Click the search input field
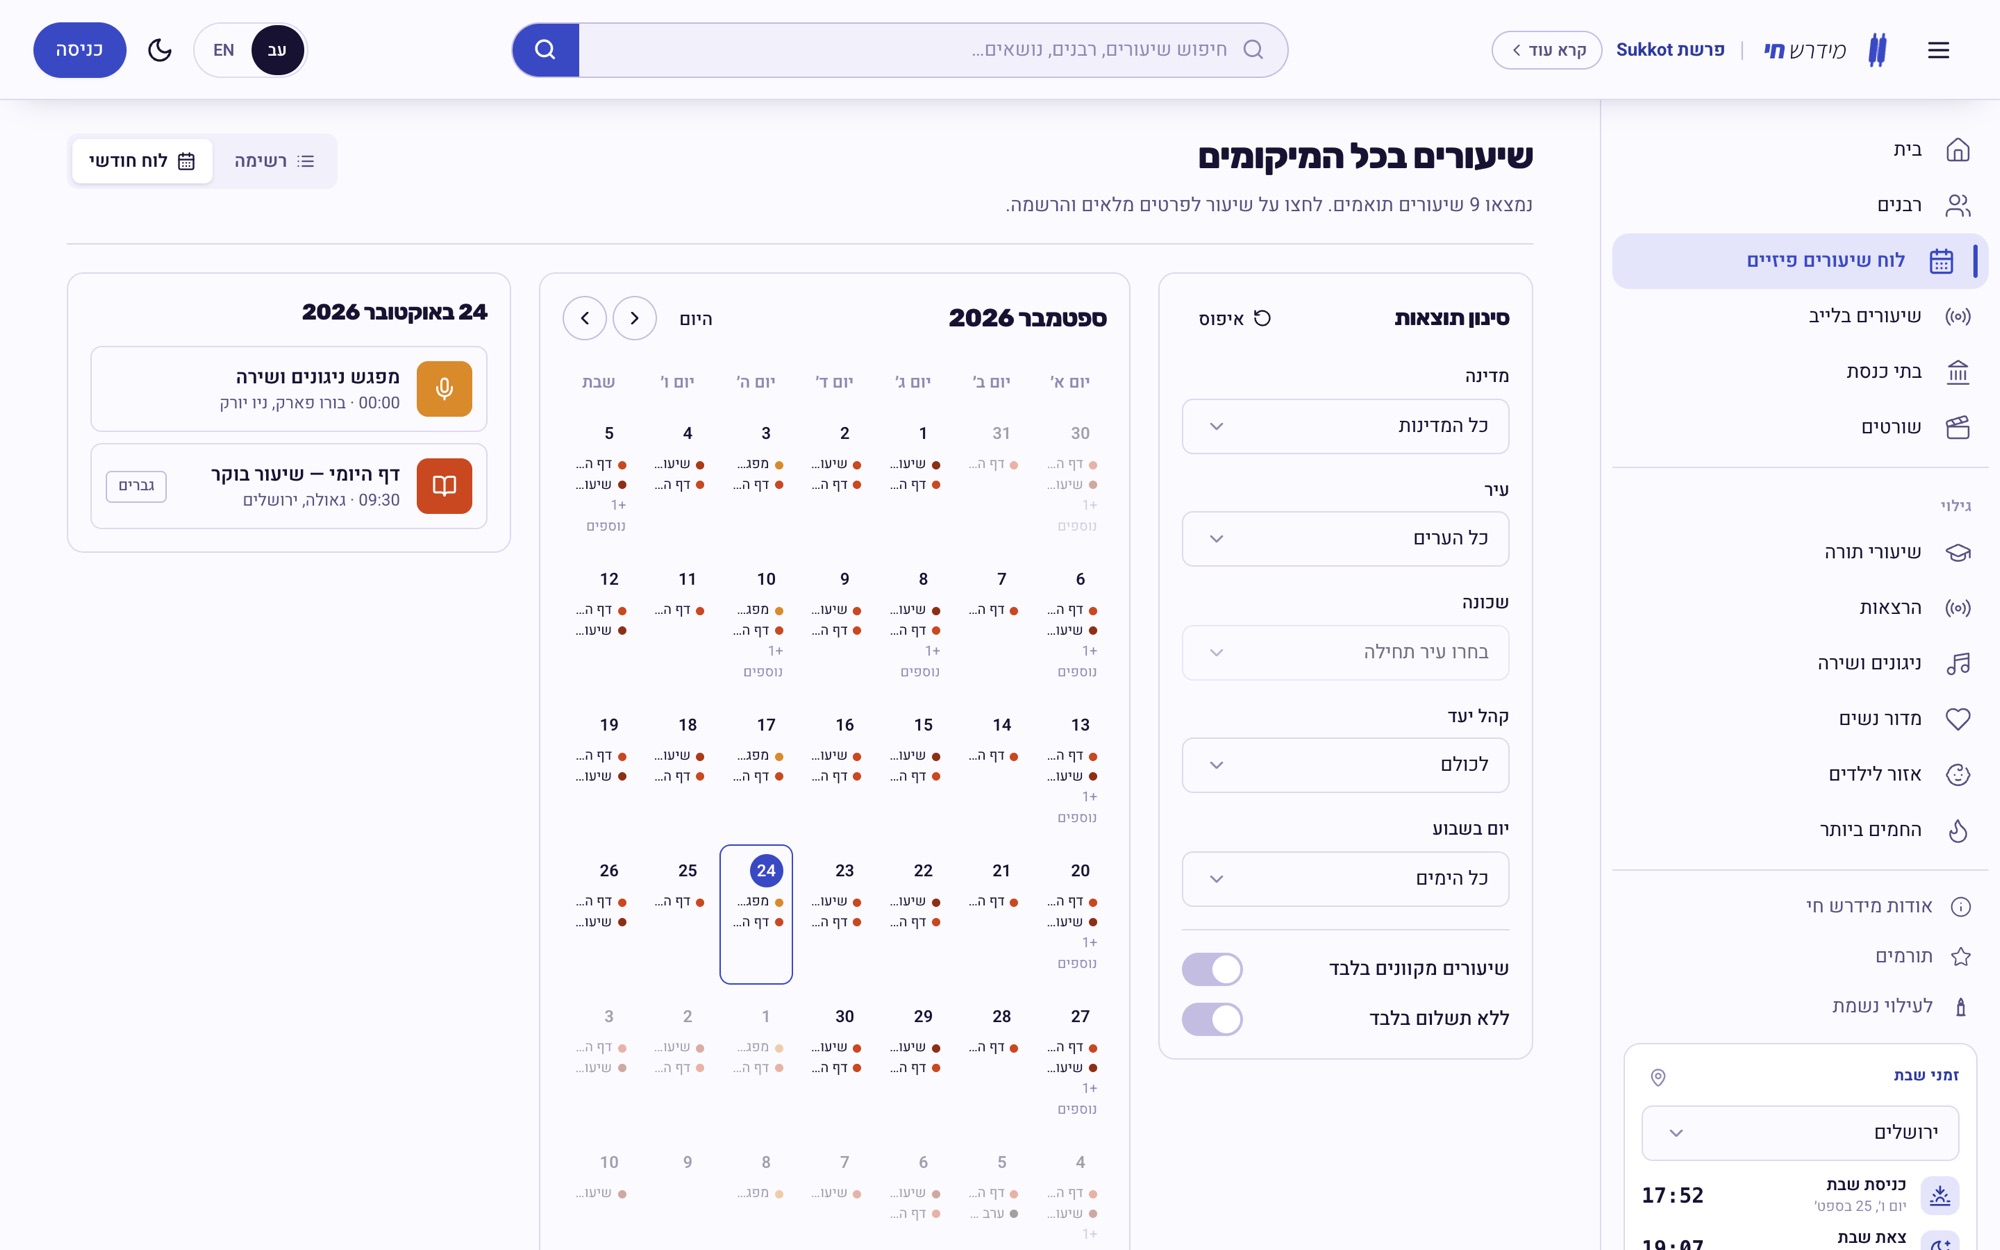 pyautogui.click(x=932, y=50)
